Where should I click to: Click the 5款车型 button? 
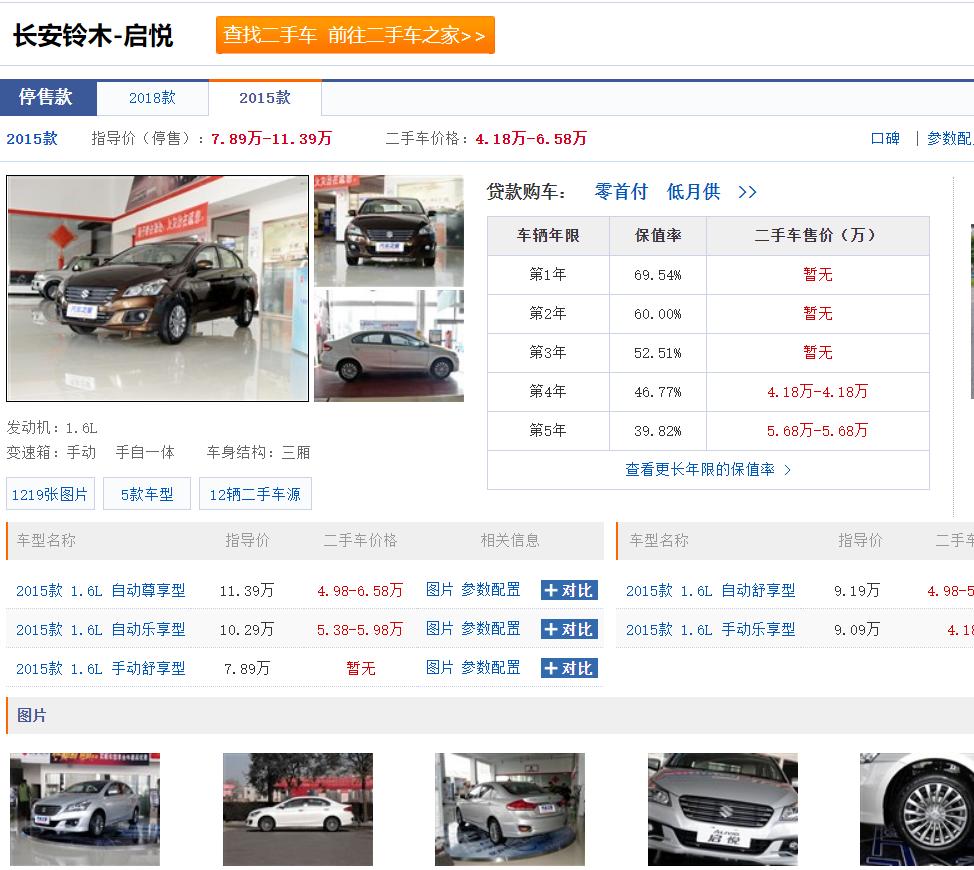[147, 494]
